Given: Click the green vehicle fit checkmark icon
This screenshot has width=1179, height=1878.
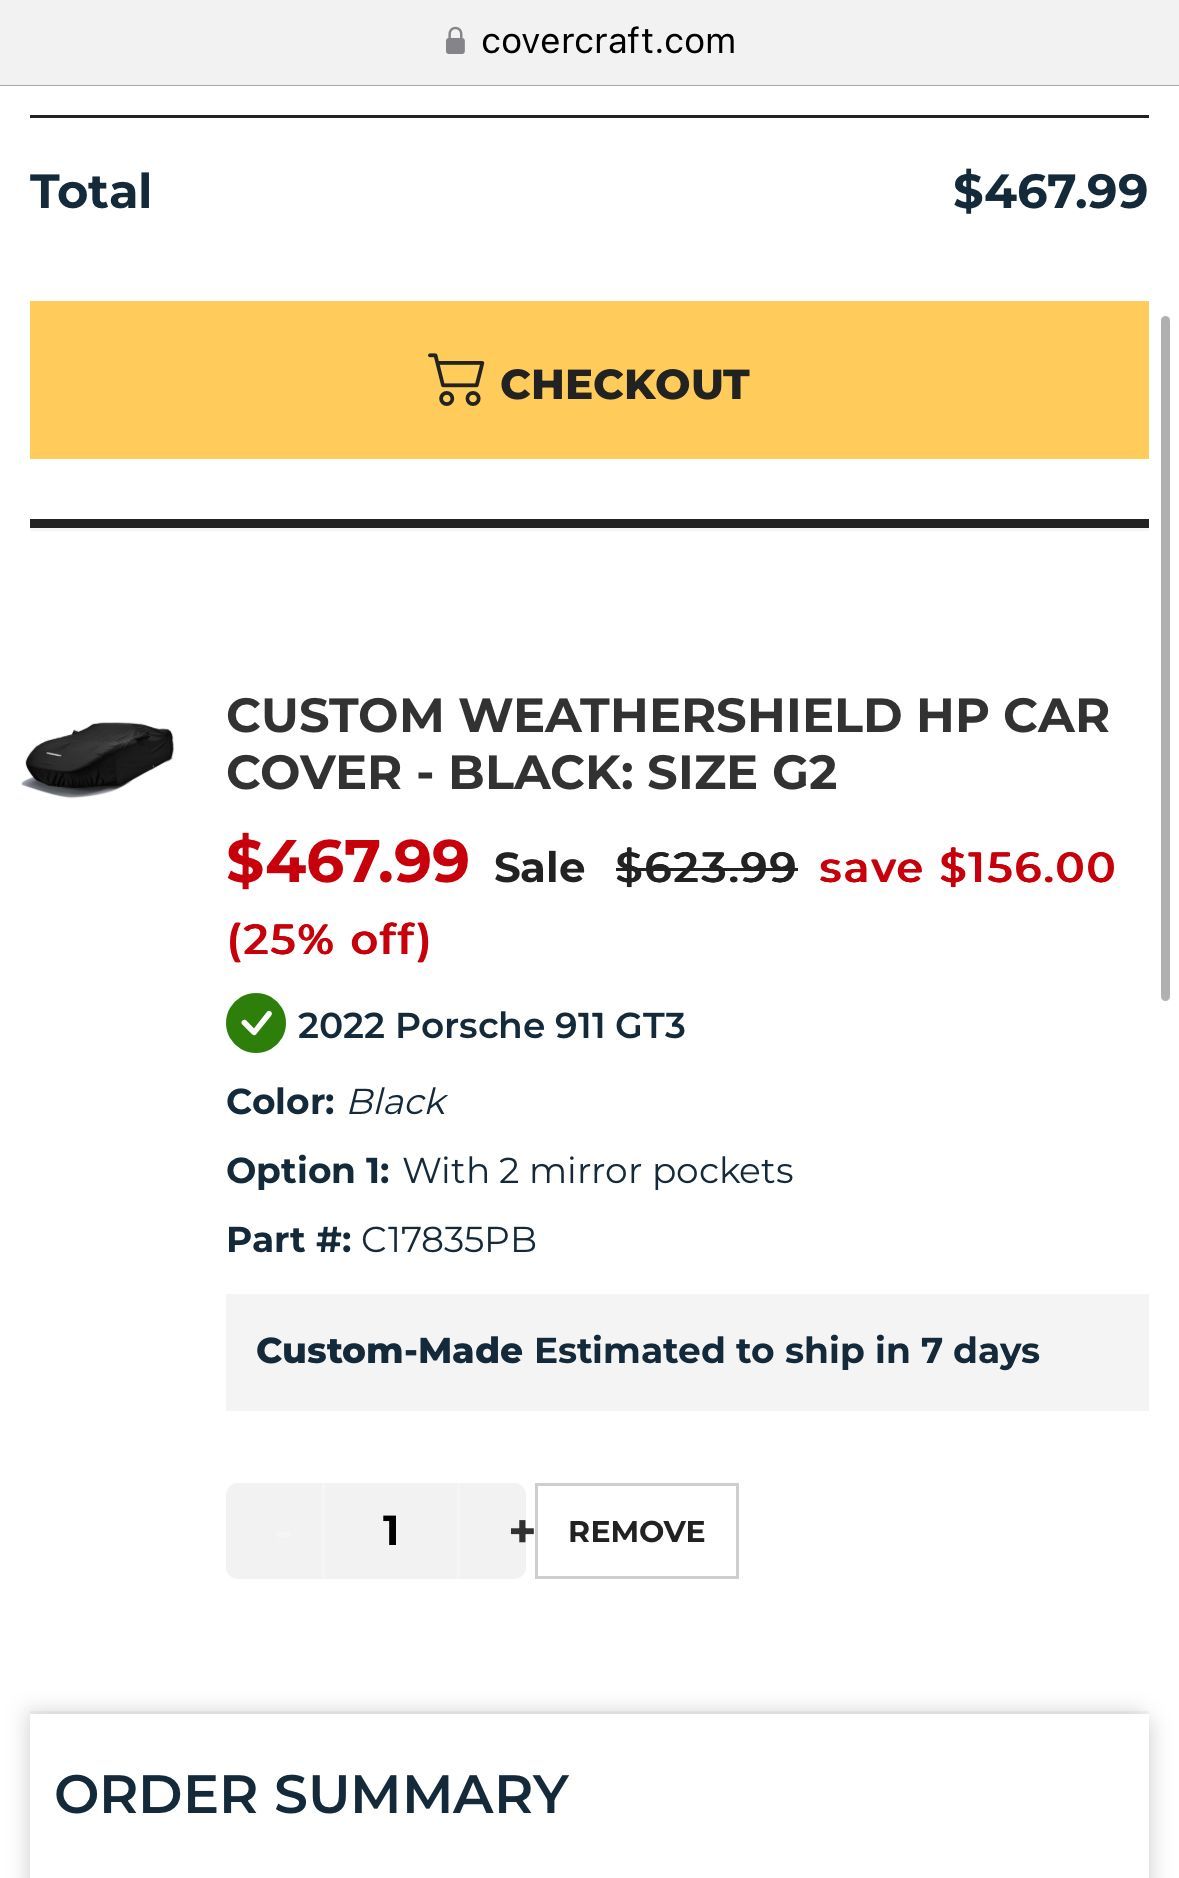Looking at the screenshot, I should (256, 1023).
